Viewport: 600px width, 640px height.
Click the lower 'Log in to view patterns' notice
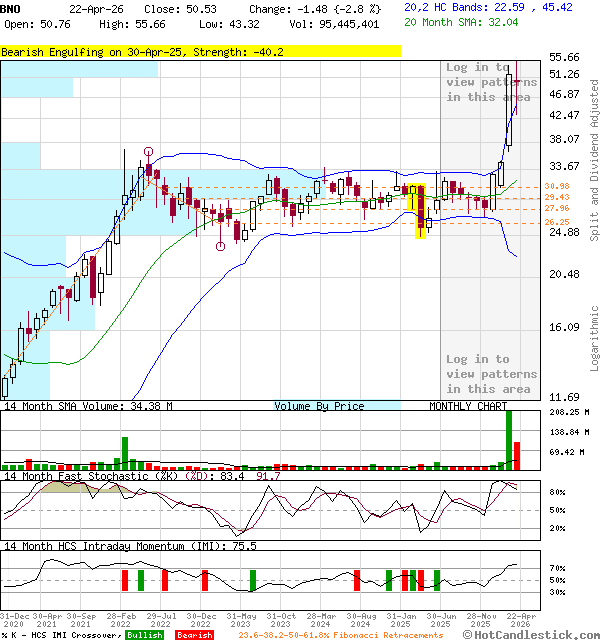pos(491,374)
